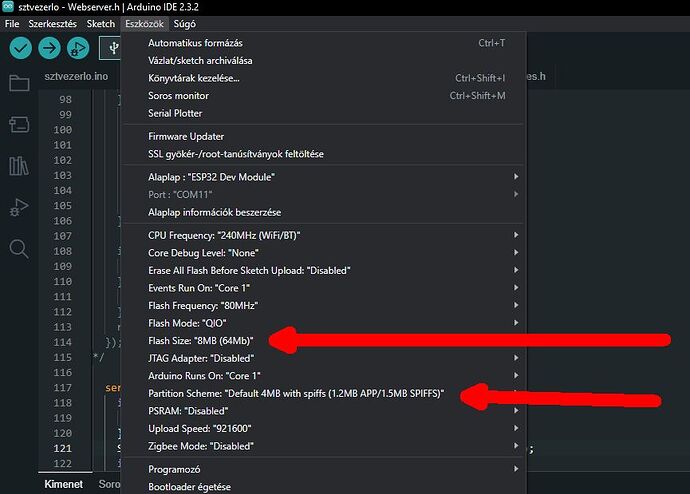The image size is (690, 494).
Task: Expand the Port COM11 submenu arrow
Action: [516, 194]
